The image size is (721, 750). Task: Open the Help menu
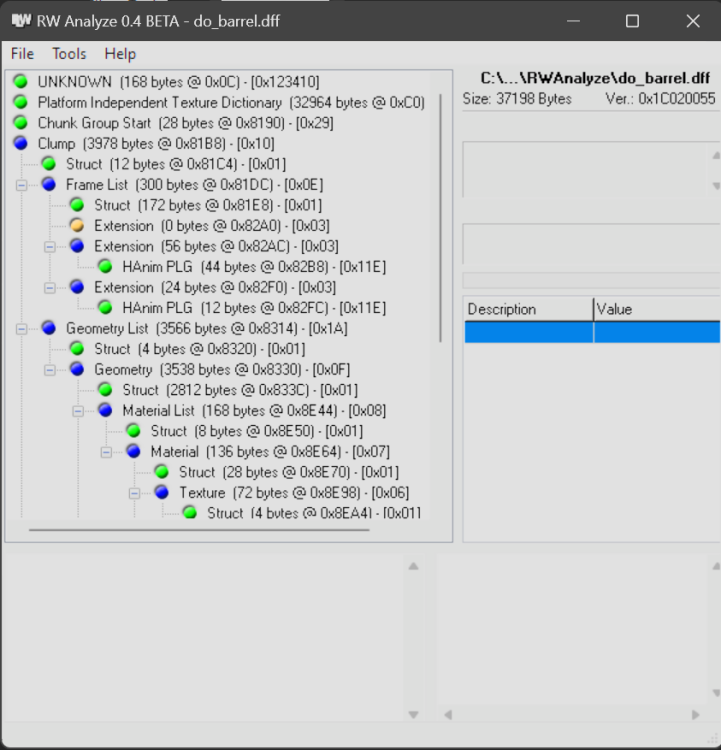[120, 54]
